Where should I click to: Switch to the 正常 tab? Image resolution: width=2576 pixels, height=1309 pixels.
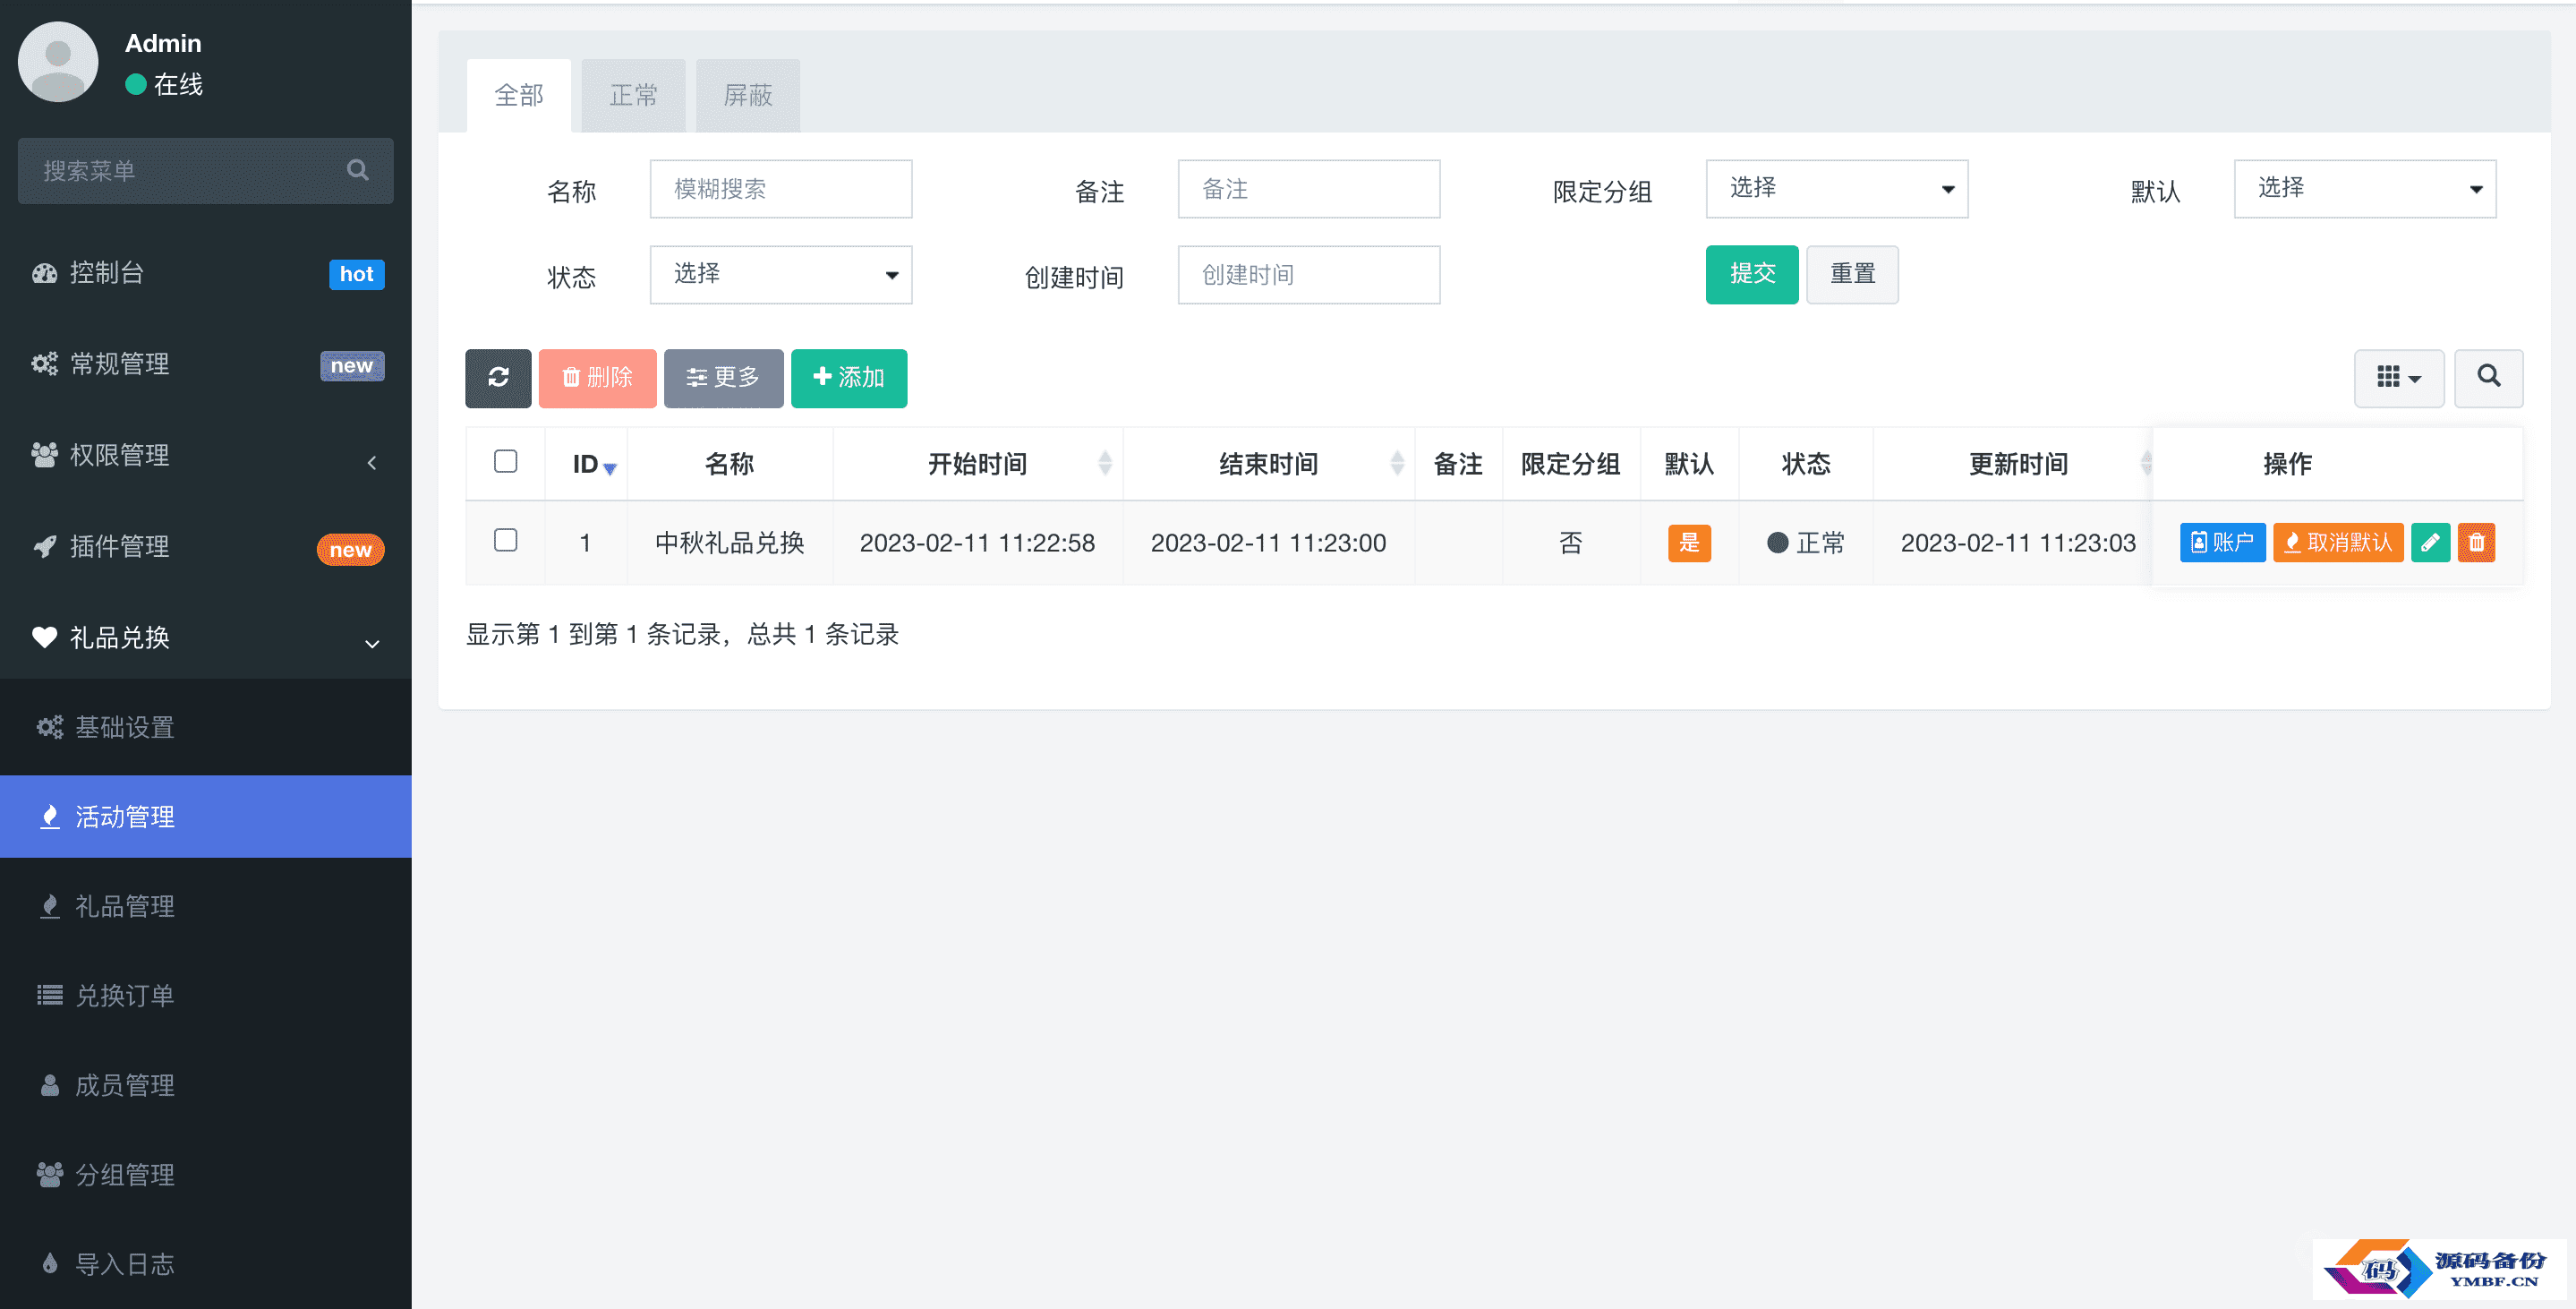pyautogui.click(x=633, y=95)
